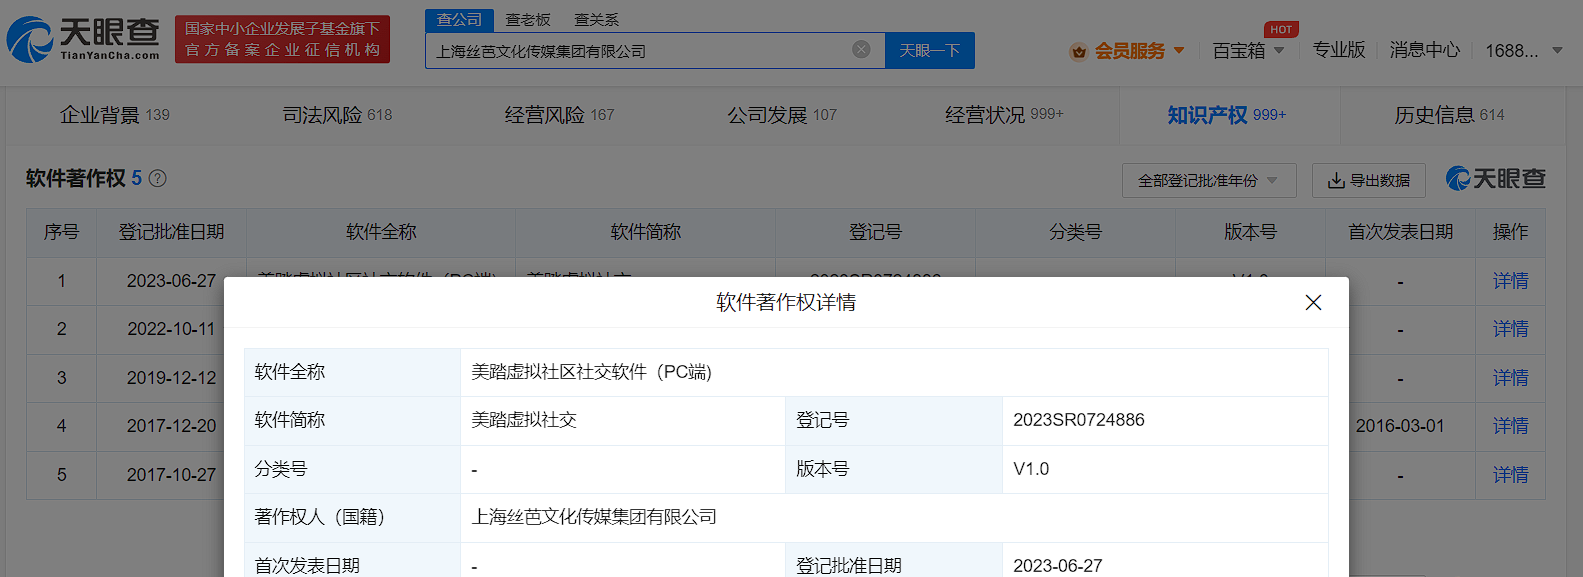Click the 1688... account name

pos(1512,51)
